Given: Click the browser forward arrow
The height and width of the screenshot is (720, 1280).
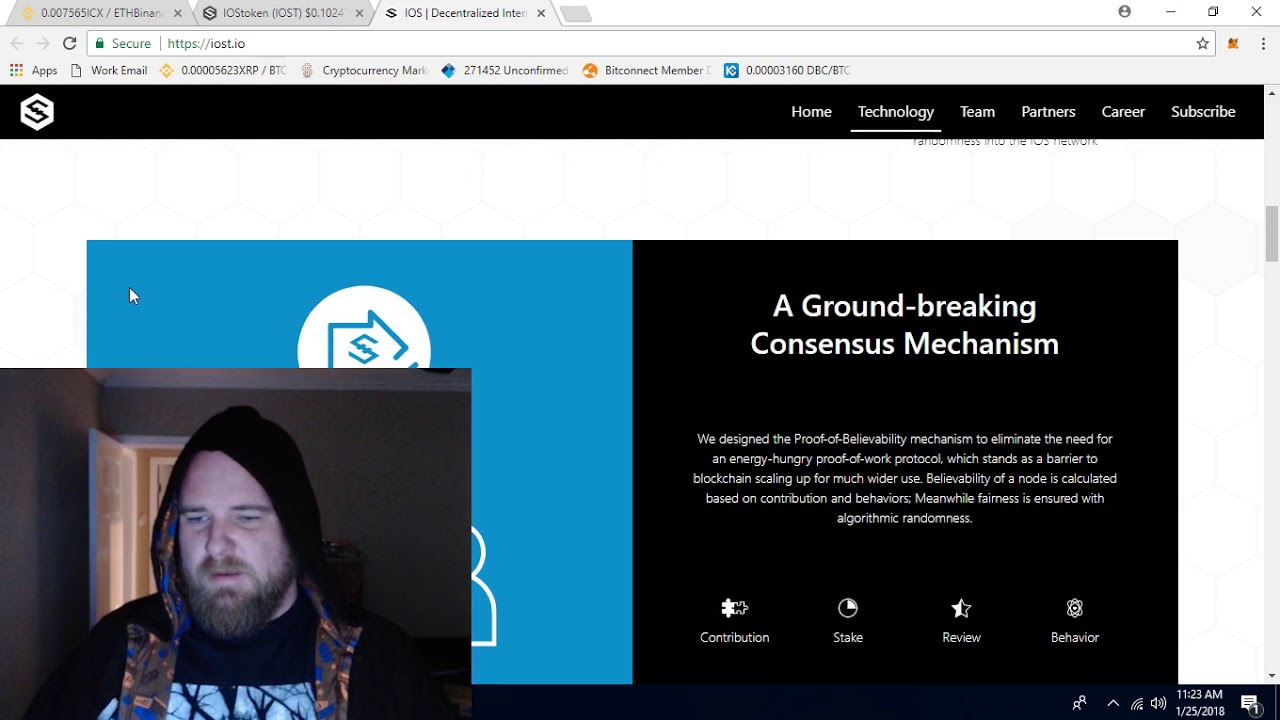Looking at the screenshot, I should pyautogui.click(x=43, y=43).
